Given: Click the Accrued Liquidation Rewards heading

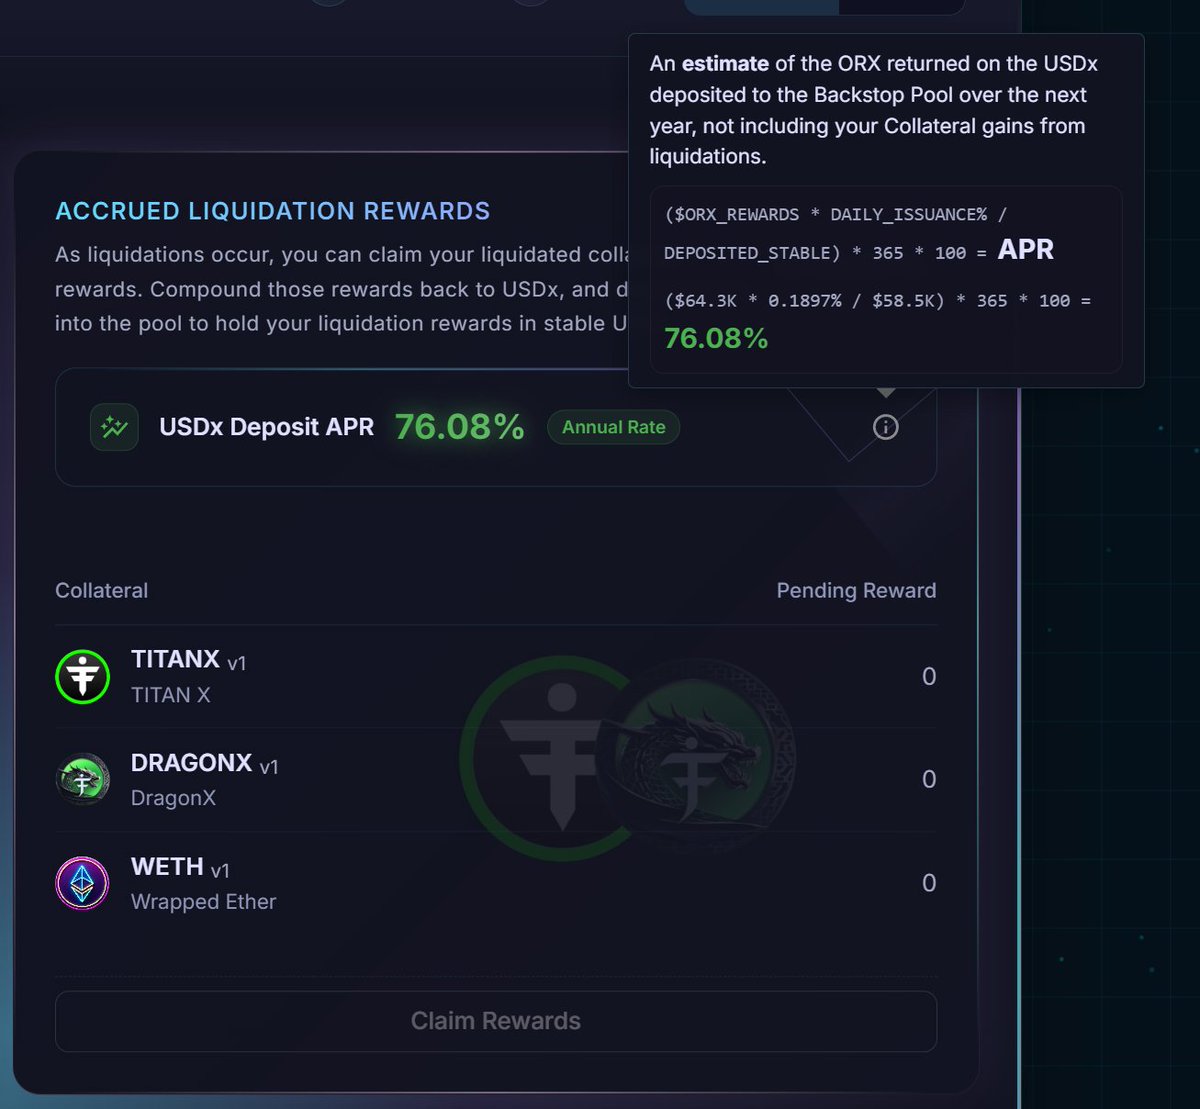Looking at the screenshot, I should coord(273,211).
